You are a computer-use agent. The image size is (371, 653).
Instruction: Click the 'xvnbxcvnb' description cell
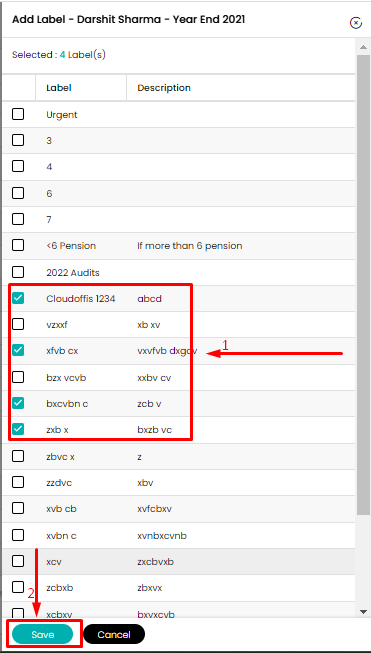point(162,536)
